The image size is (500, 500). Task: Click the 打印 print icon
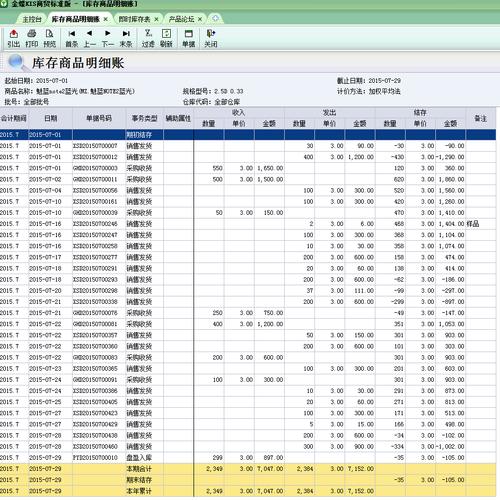click(x=32, y=38)
